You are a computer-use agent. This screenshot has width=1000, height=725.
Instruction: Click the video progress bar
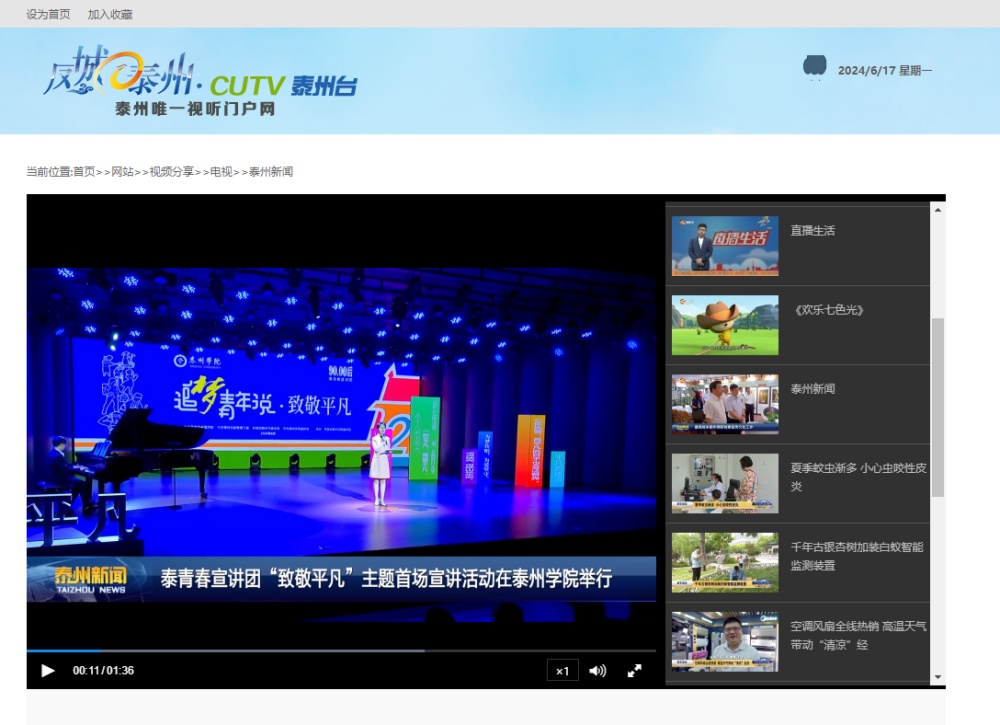click(340, 651)
